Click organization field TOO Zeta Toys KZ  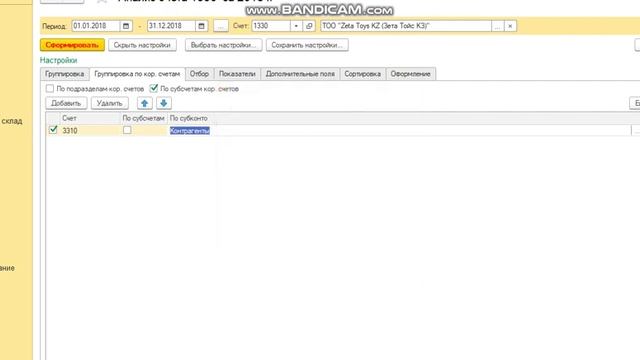(406, 26)
